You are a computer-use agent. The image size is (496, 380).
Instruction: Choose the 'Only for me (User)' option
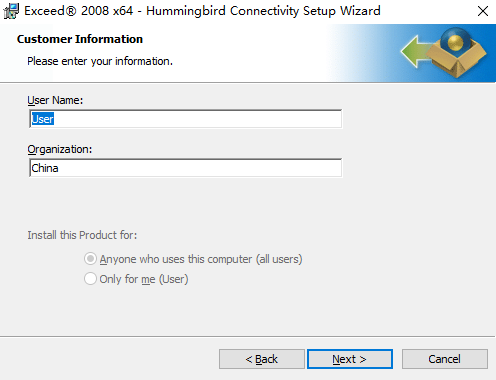90,279
